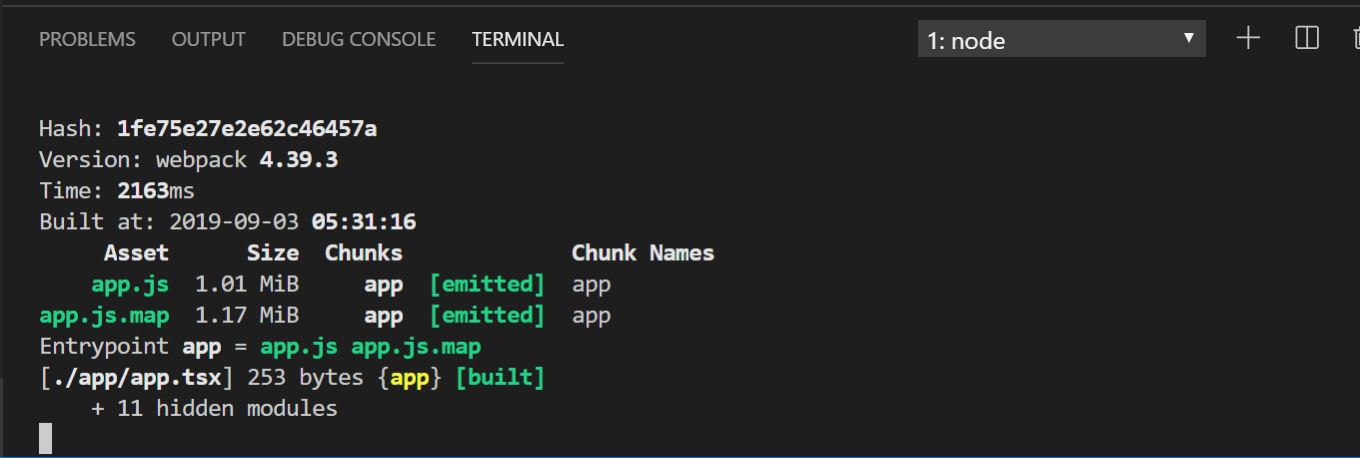The height and width of the screenshot is (458, 1360).
Task: Open the OUTPUT tab
Action: pyautogui.click(x=208, y=39)
